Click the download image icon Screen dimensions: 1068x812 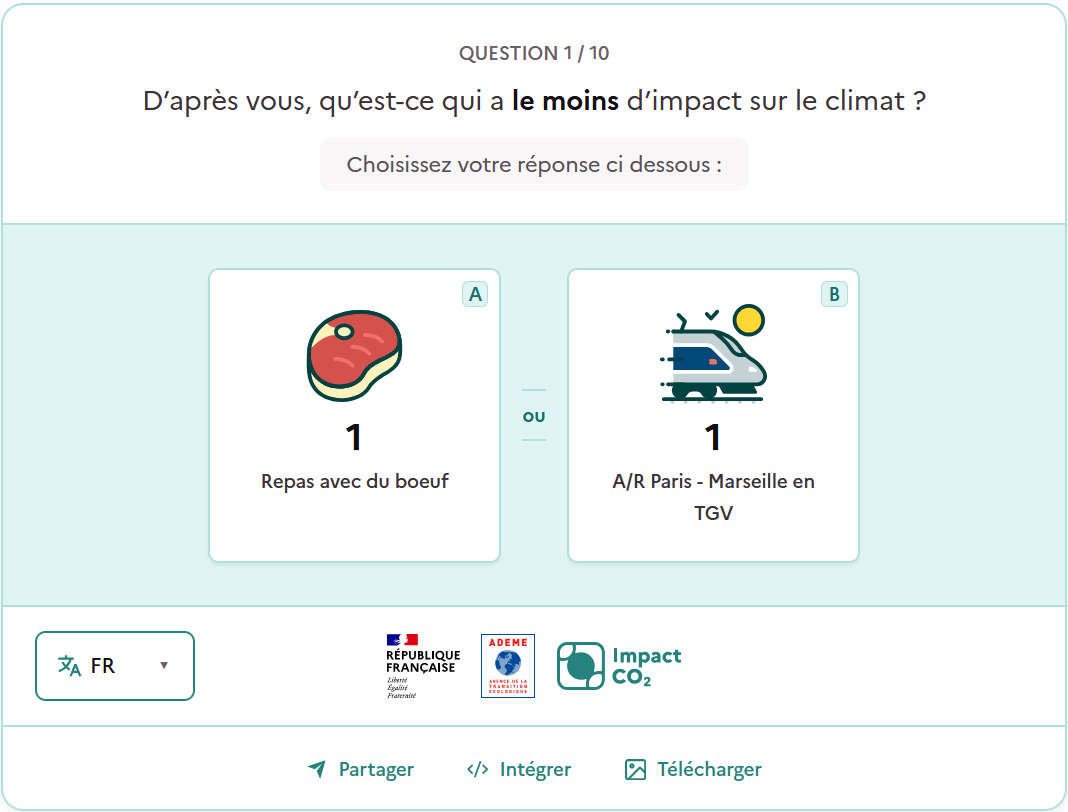click(635, 769)
